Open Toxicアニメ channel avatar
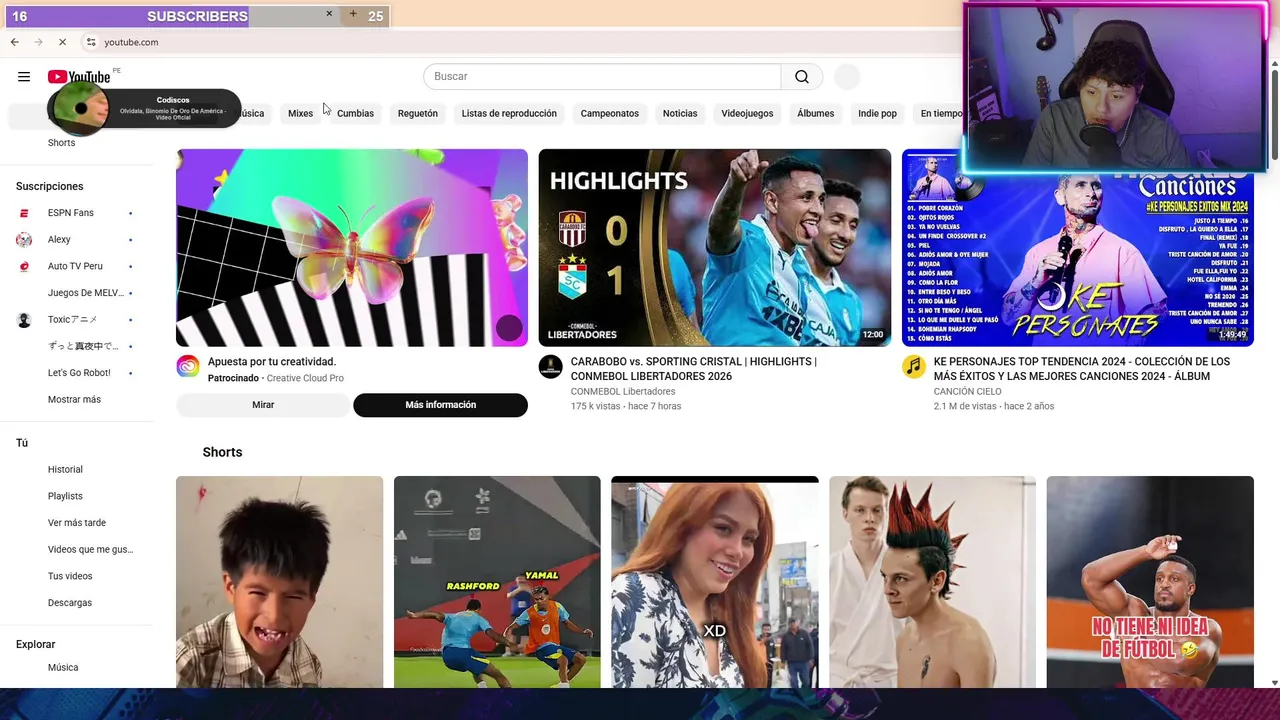Viewport: 1280px width, 720px height. (24, 320)
